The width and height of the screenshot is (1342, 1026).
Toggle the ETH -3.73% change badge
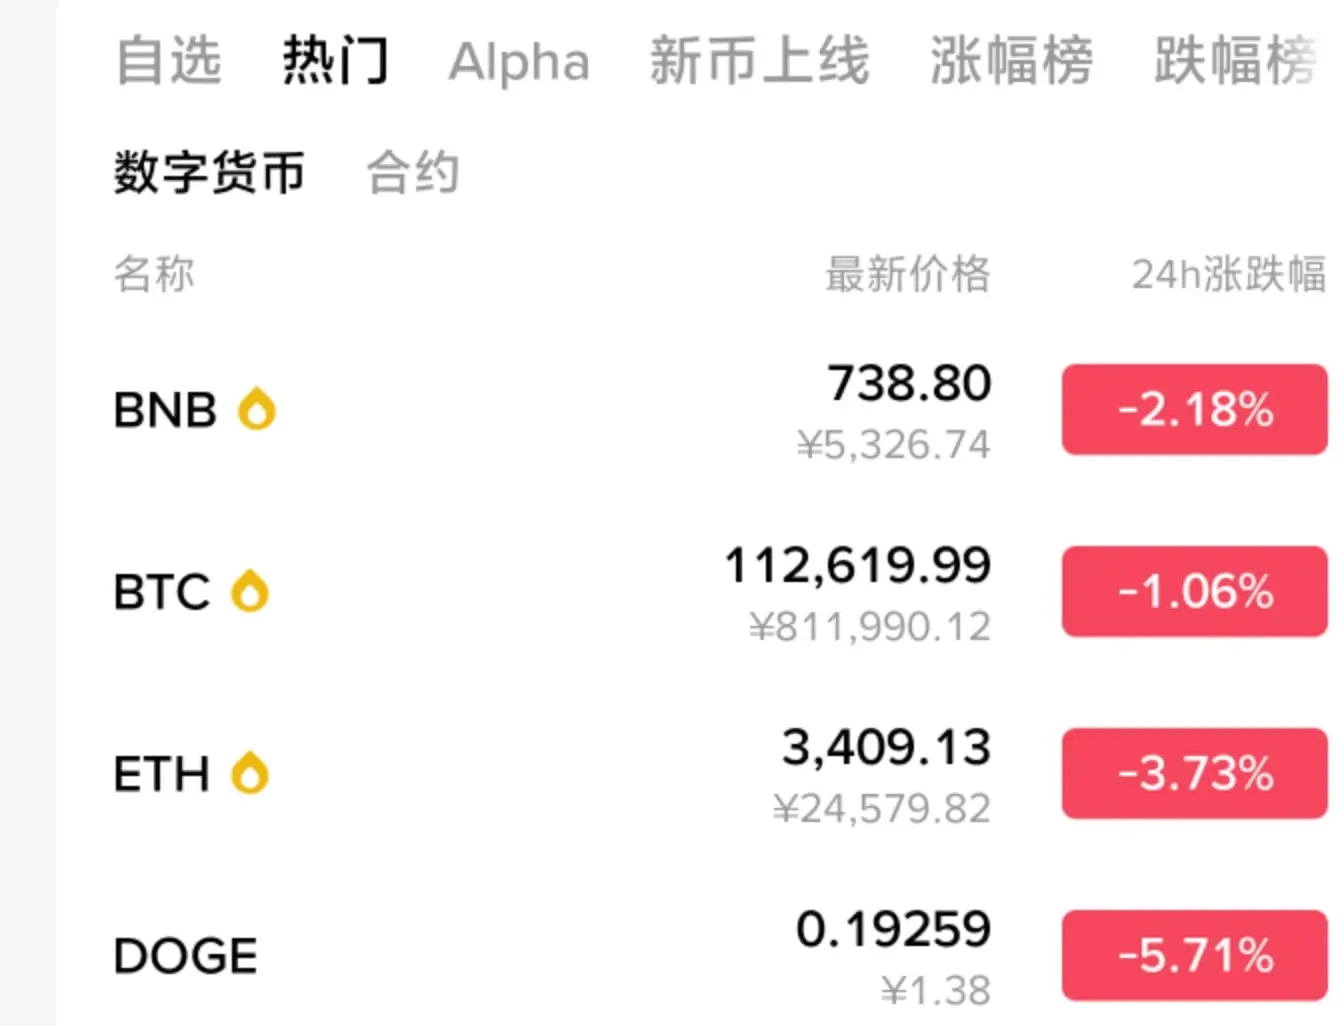pyautogui.click(x=1195, y=773)
